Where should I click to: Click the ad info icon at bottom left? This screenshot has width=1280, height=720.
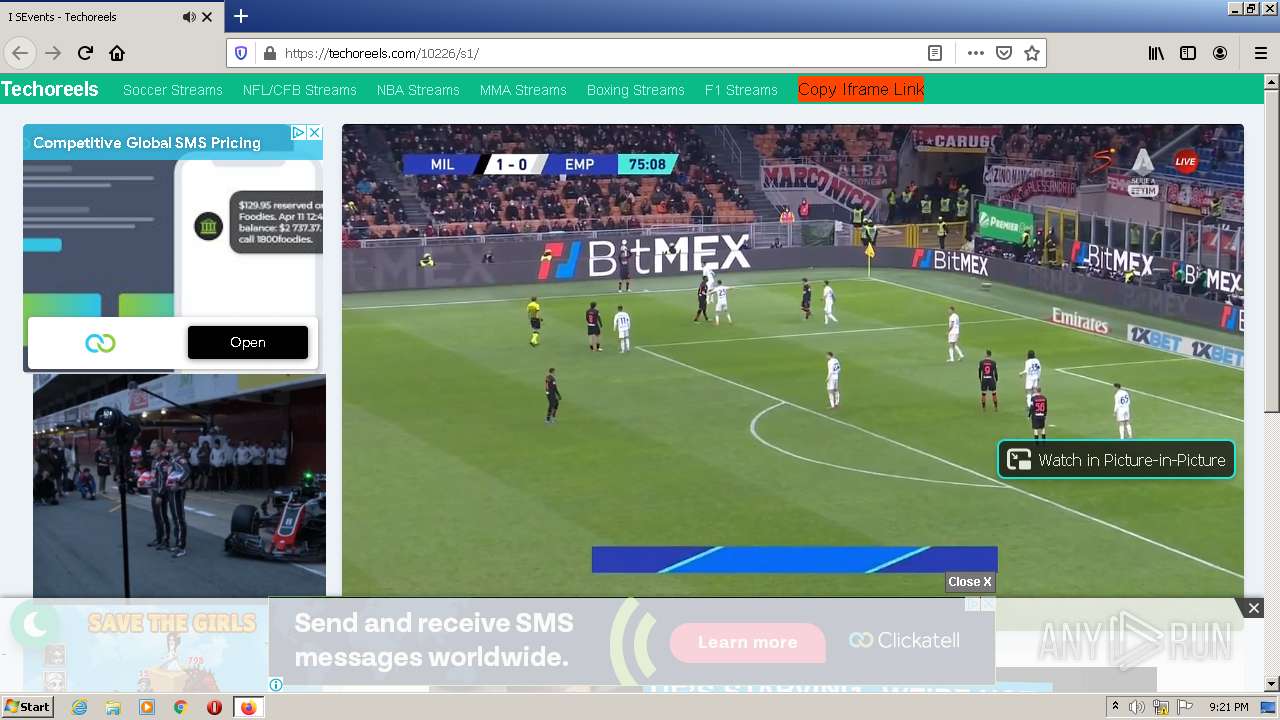point(276,685)
